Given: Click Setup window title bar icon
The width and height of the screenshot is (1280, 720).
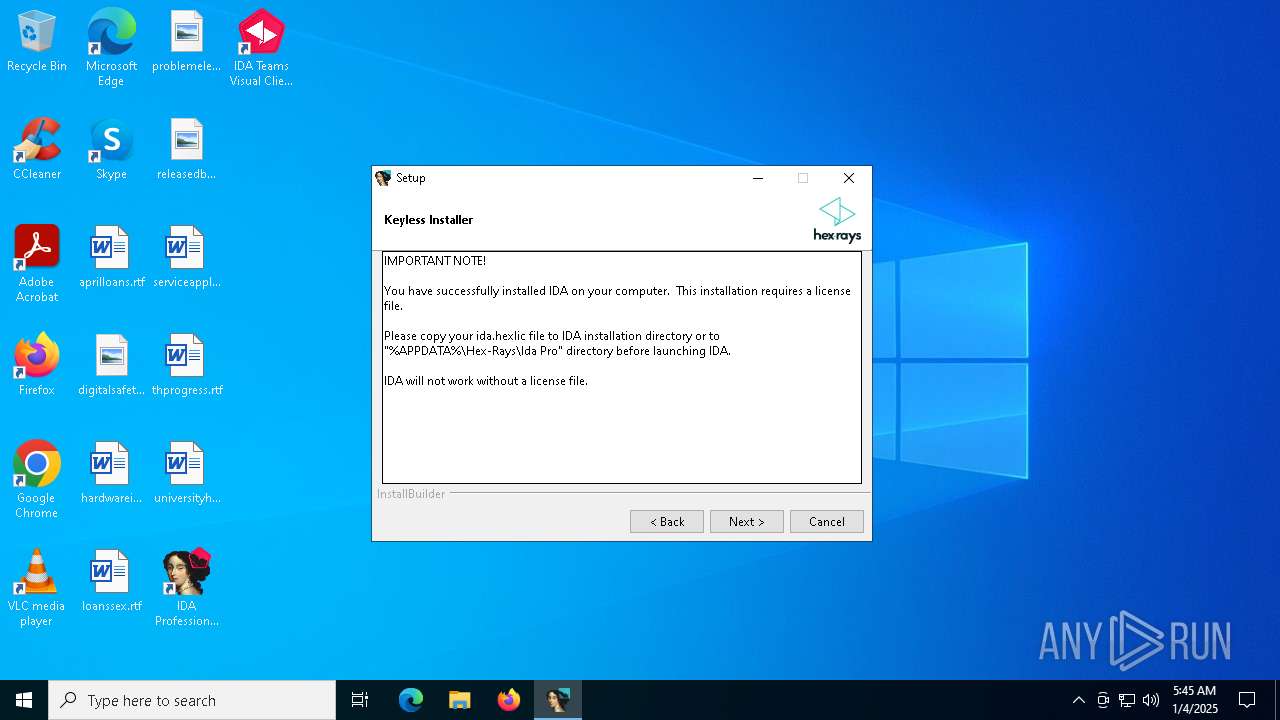Looking at the screenshot, I should pos(383,178).
